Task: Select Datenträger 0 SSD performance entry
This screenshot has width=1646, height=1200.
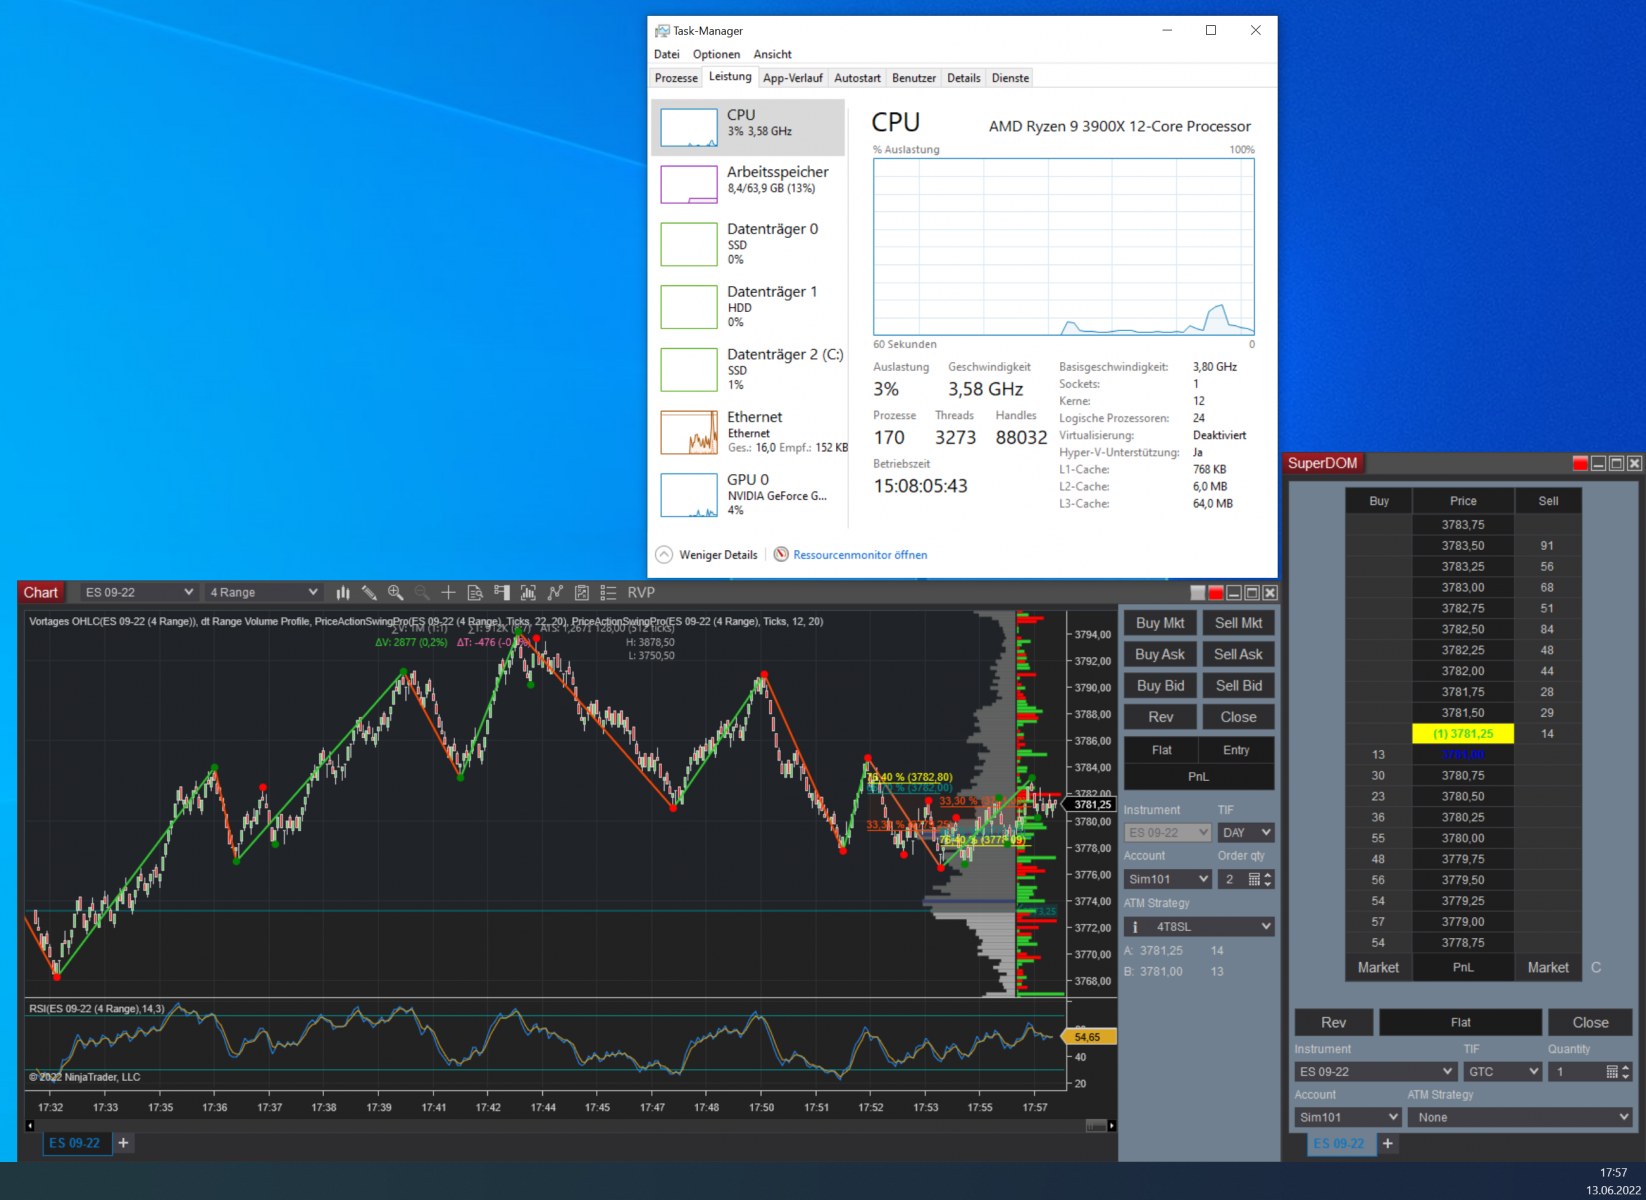Action: click(x=748, y=244)
